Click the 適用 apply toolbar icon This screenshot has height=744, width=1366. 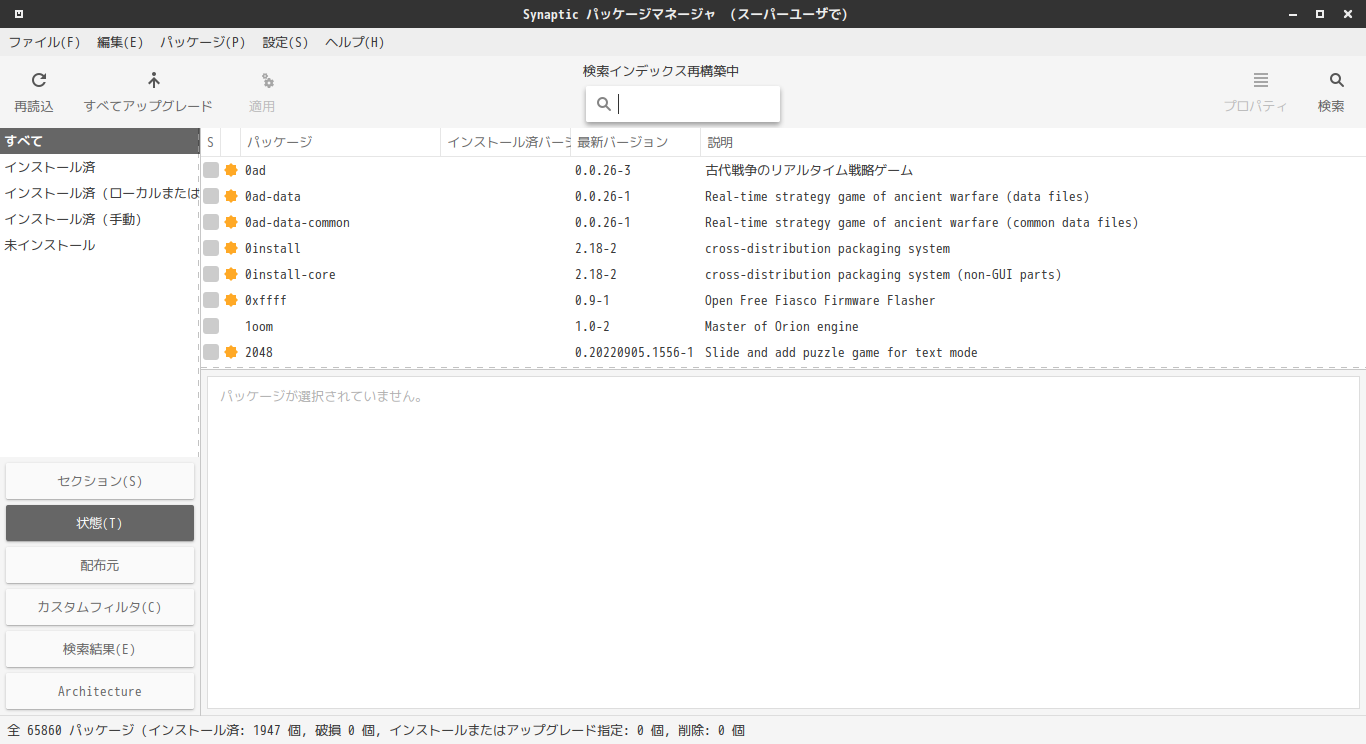pyautogui.click(x=267, y=81)
